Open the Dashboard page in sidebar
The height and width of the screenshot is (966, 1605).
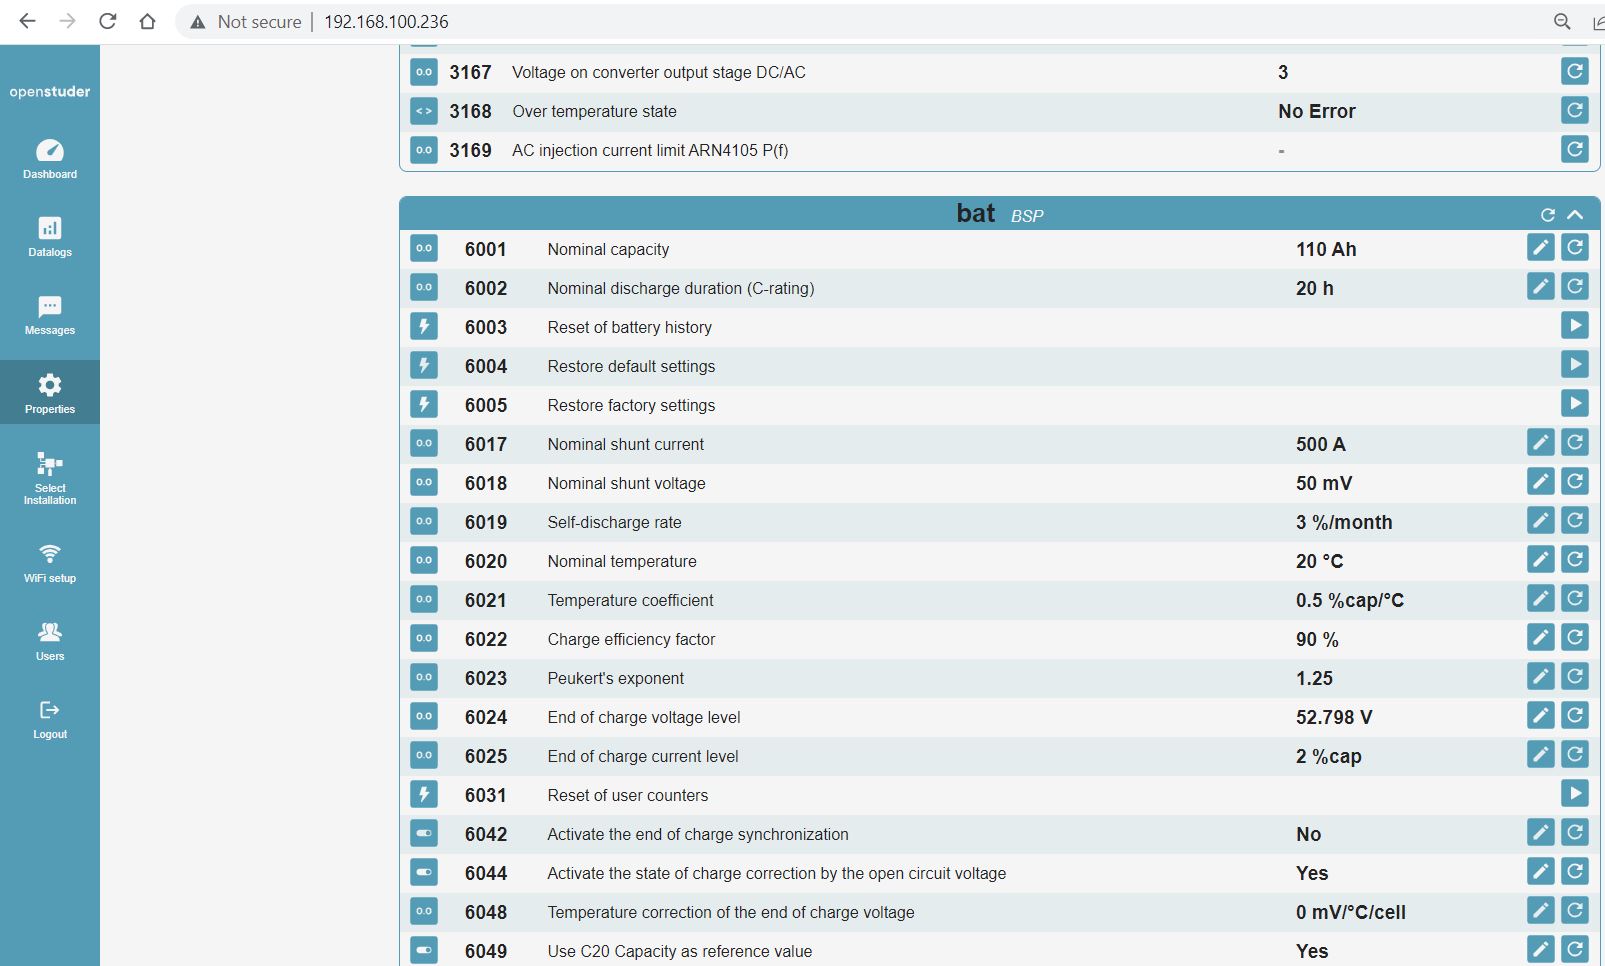[x=50, y=159]
